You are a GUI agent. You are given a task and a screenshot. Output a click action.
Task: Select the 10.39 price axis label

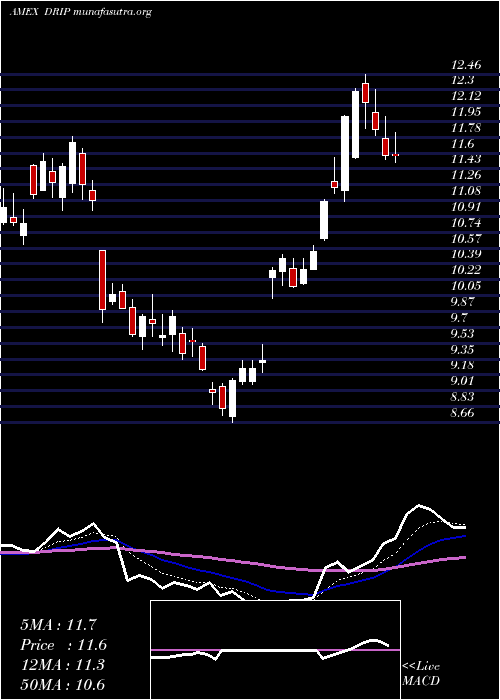466,254
